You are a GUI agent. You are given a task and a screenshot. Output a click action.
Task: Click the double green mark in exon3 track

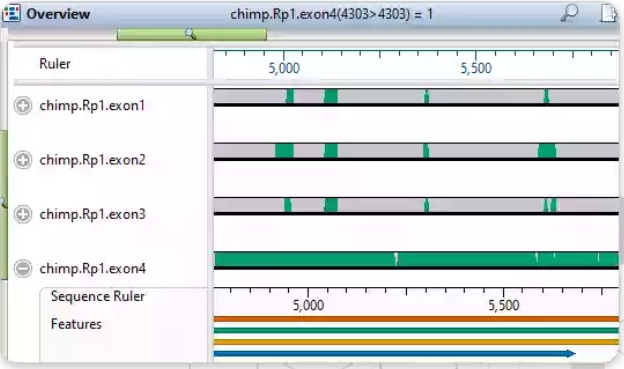pyautogui.click(x=550, y=205)
